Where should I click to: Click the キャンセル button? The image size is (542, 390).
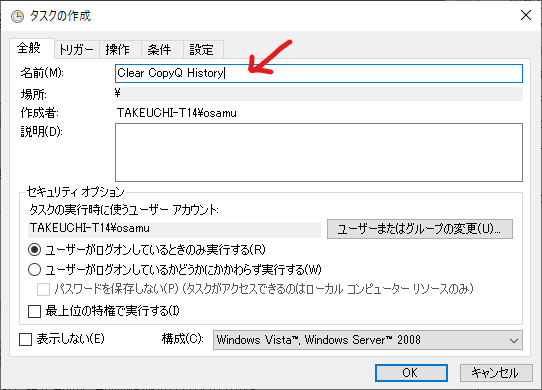(496, 373)
